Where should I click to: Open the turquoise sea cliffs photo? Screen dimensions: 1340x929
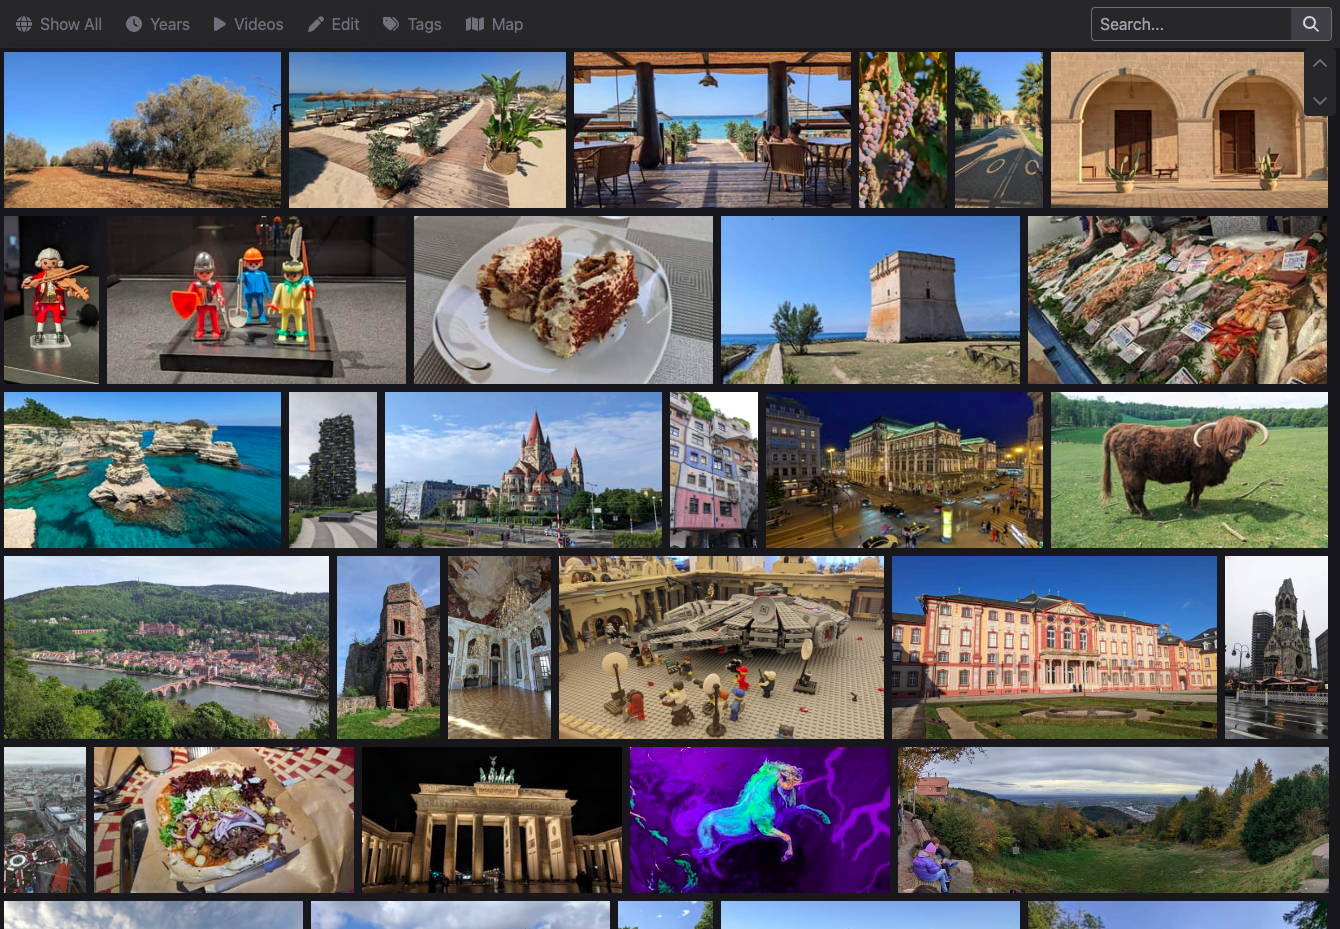pos(142,470)
